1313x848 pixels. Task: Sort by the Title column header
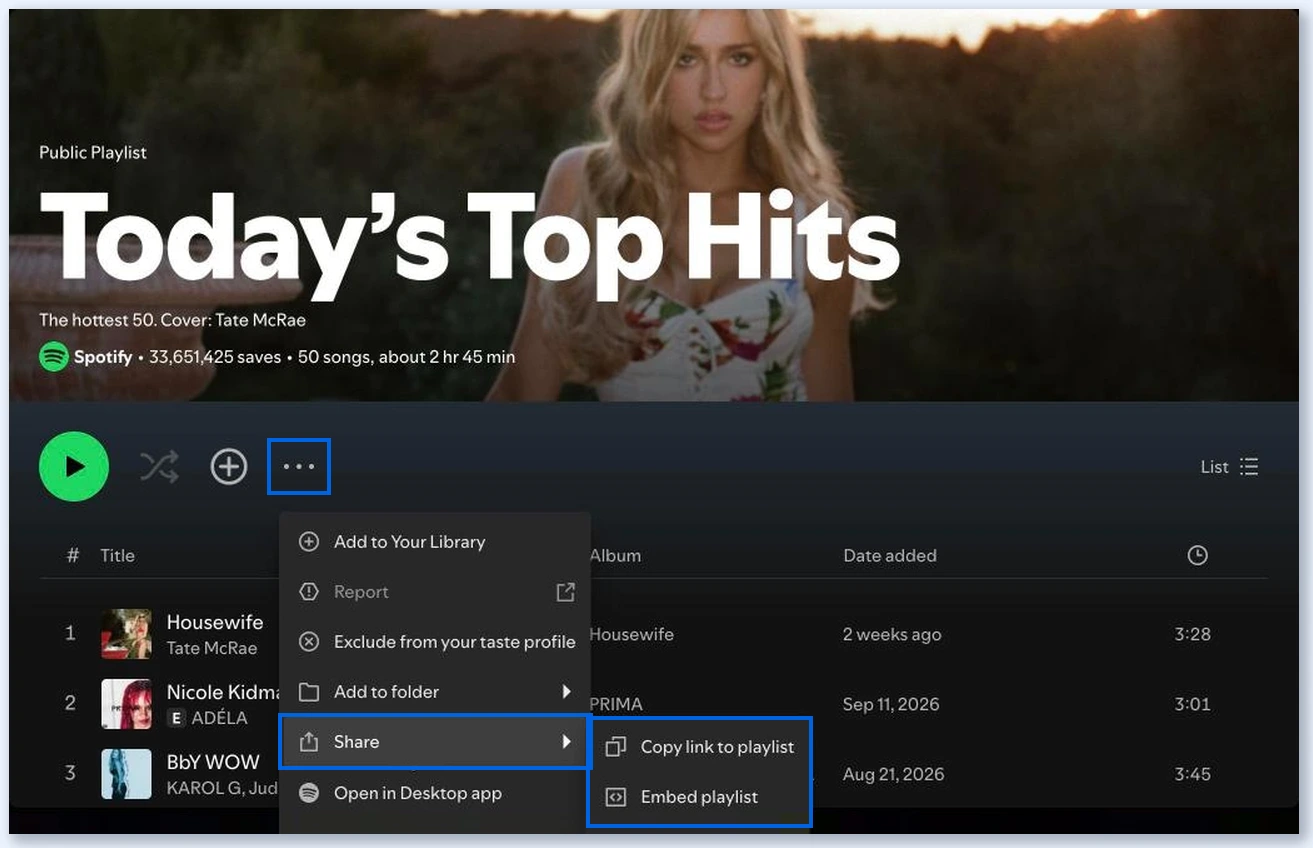[x=117, y=555]
